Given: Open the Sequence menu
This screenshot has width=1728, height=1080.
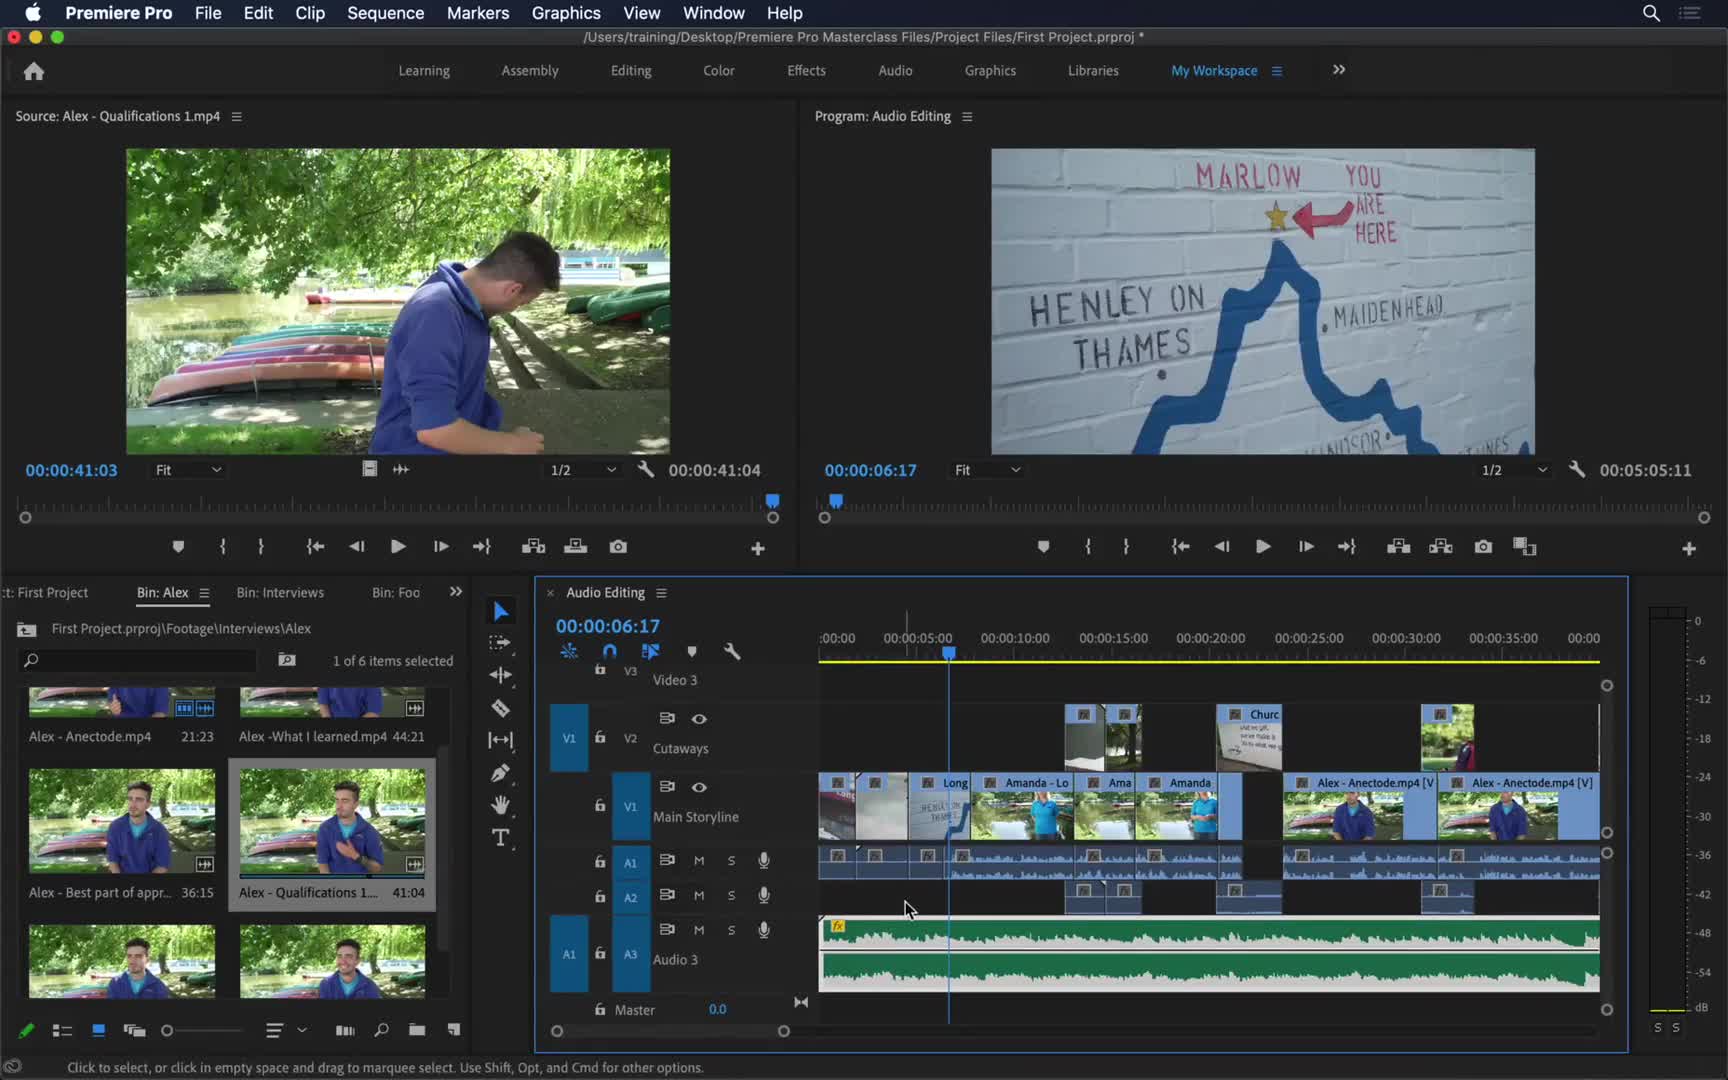Looking at the screenshot, I should click(385, 13).
